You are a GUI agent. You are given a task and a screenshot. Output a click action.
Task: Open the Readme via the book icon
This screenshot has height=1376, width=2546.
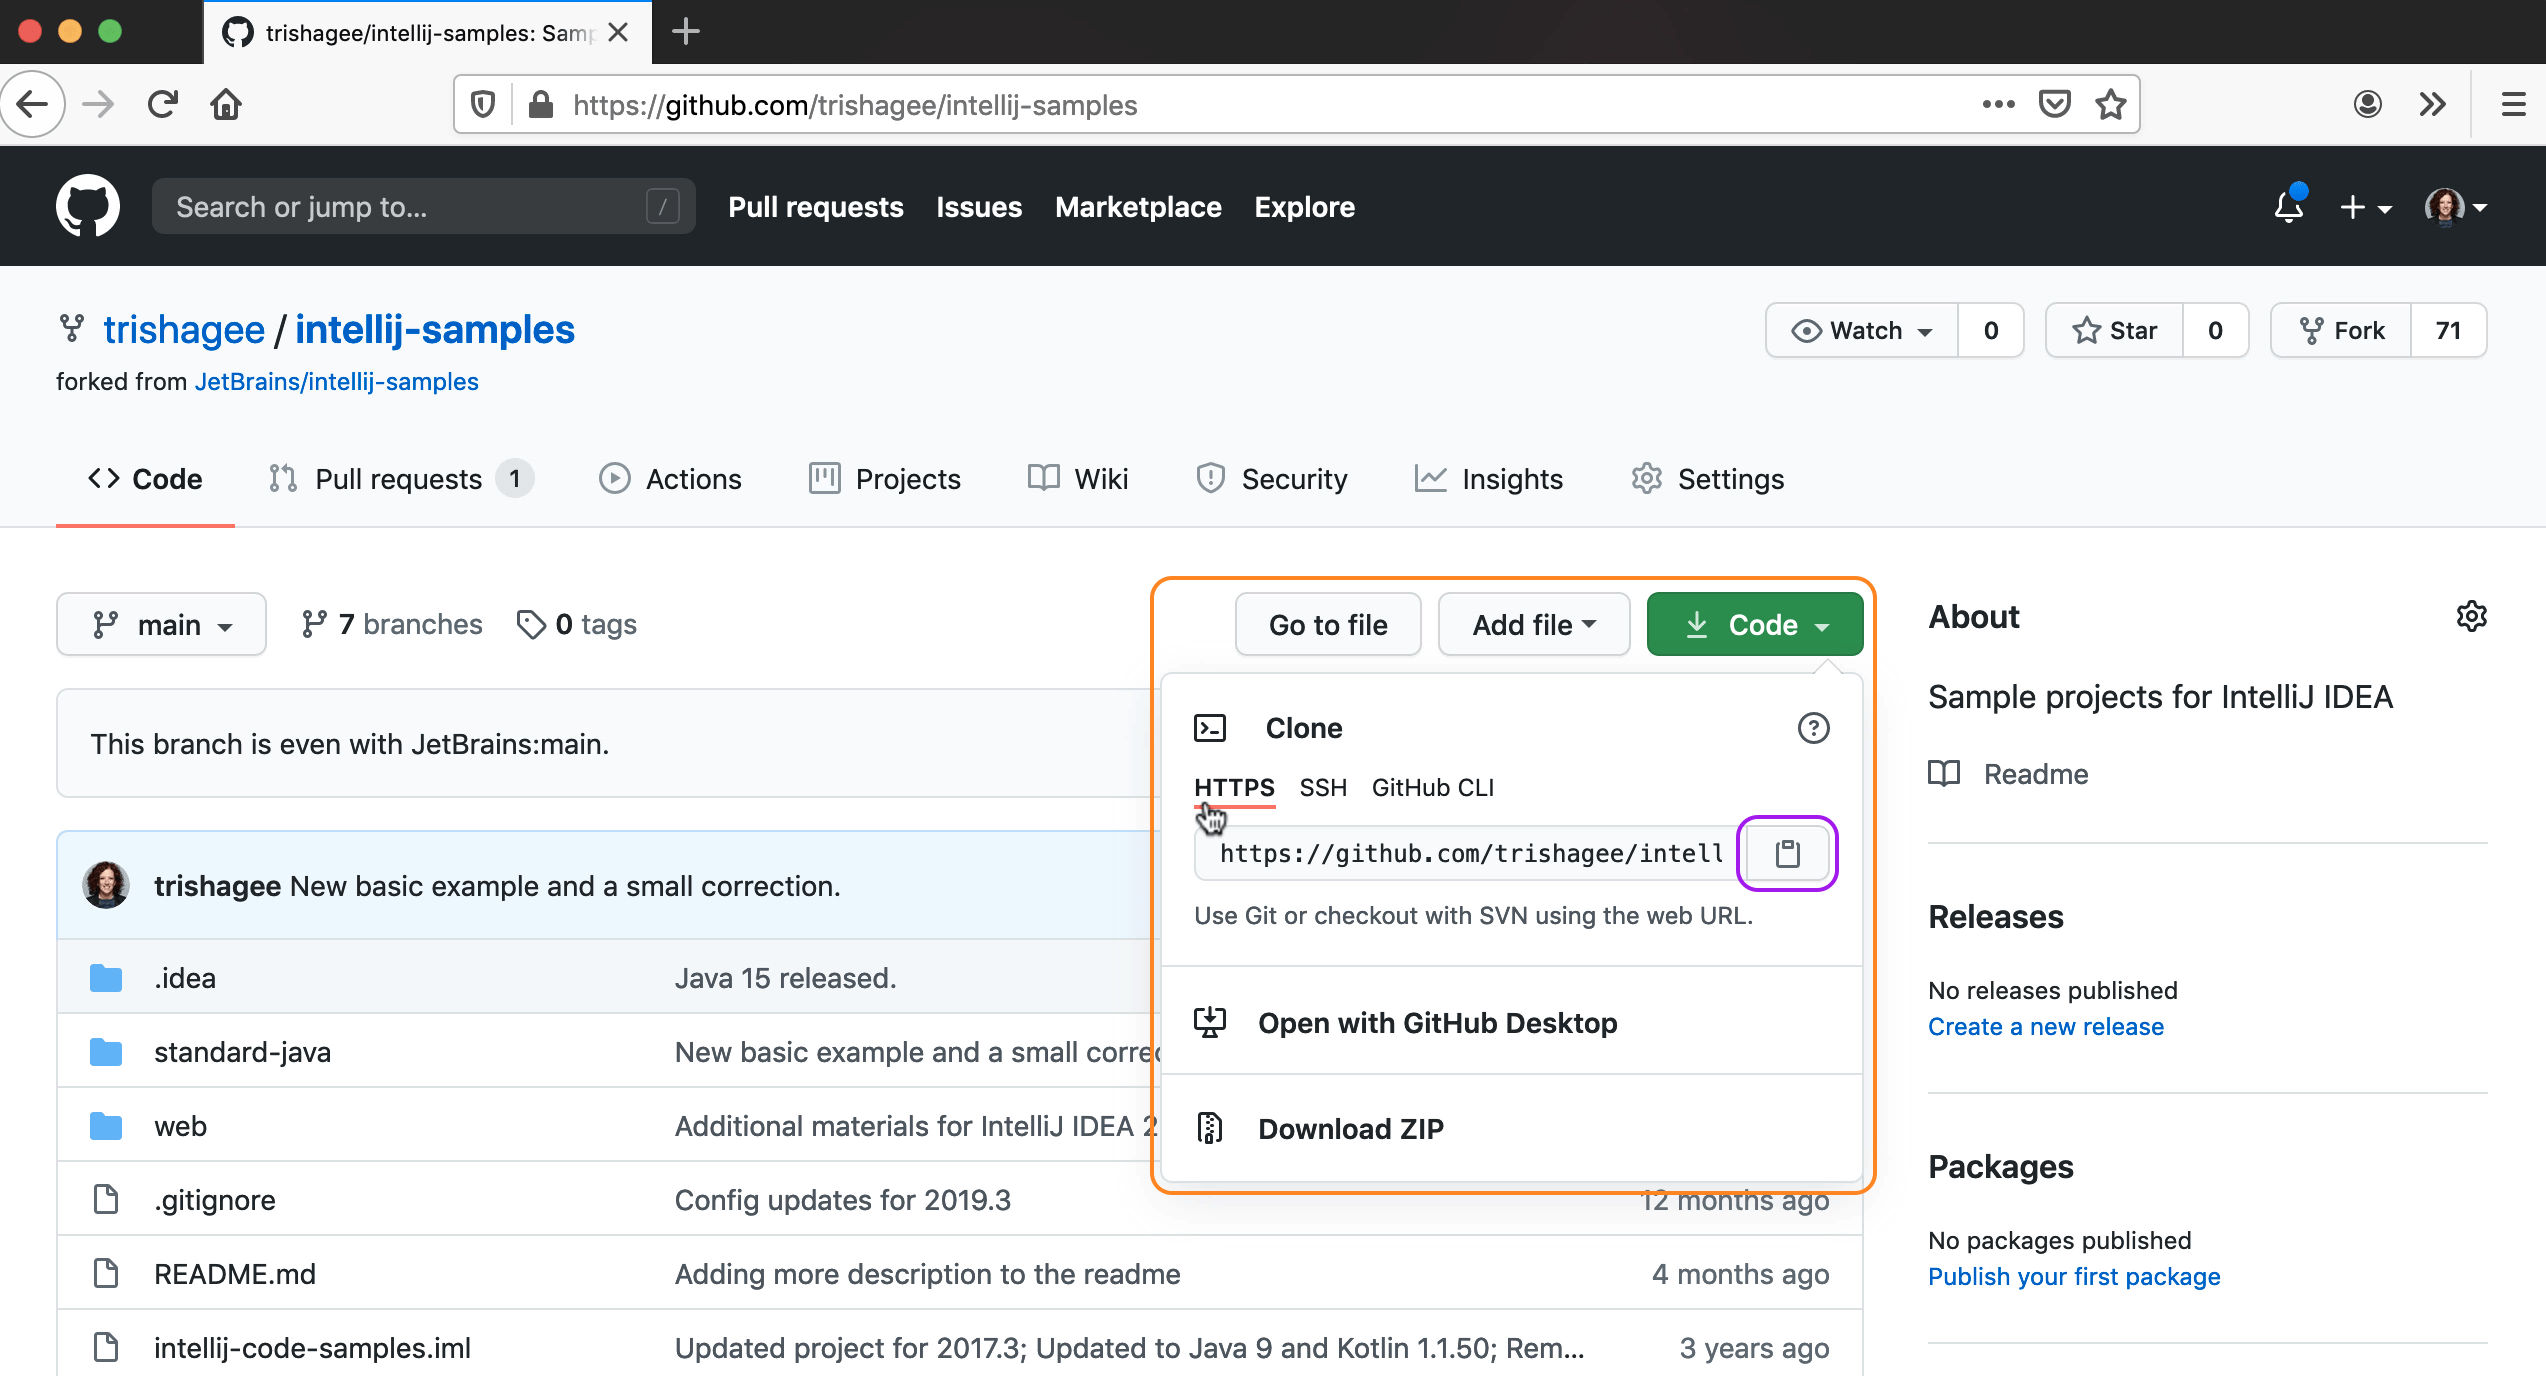[x=1943, y=773]
